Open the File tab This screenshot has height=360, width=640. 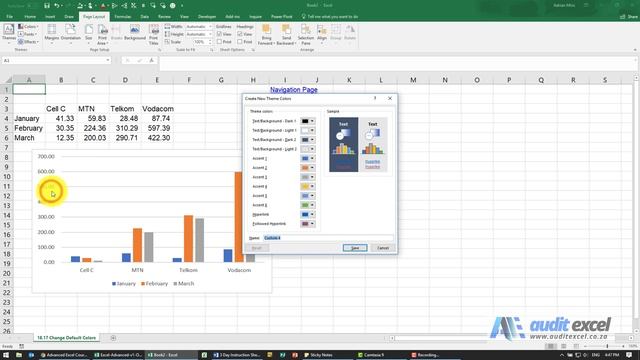(9, 17)
